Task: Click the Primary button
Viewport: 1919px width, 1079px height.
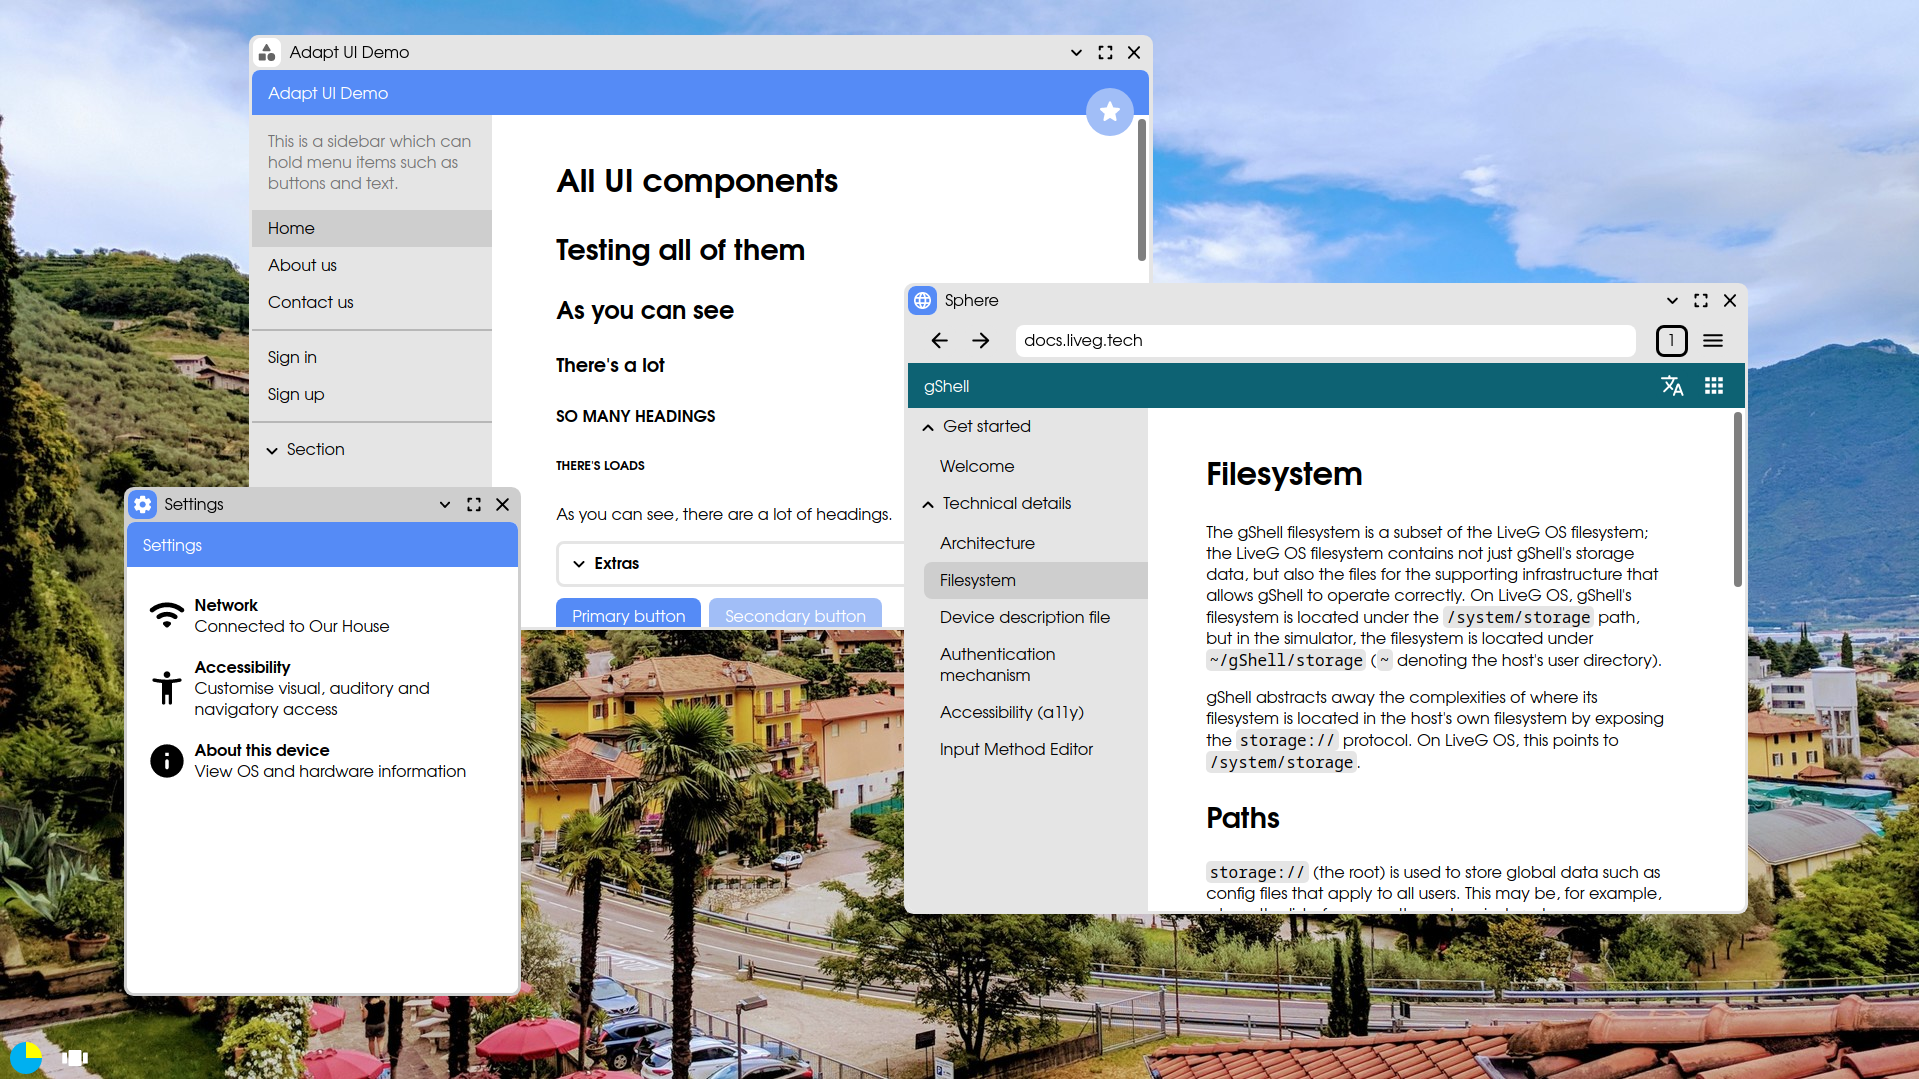Action: [628, 615]
